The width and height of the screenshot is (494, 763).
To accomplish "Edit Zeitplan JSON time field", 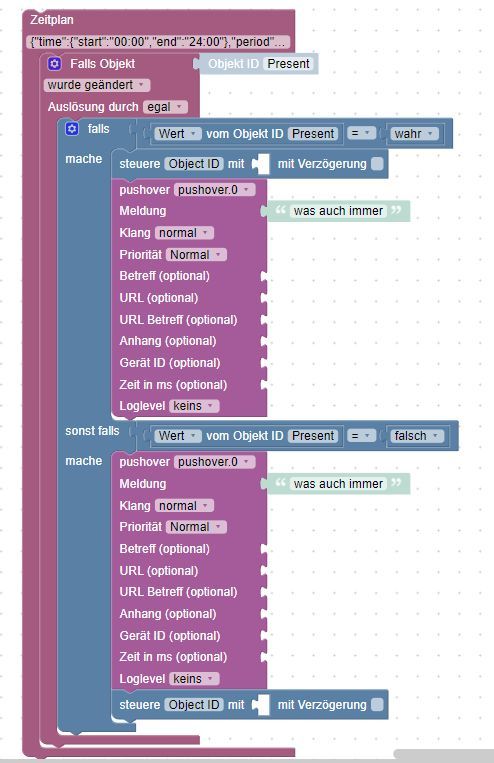I will [x=158, y=42].
